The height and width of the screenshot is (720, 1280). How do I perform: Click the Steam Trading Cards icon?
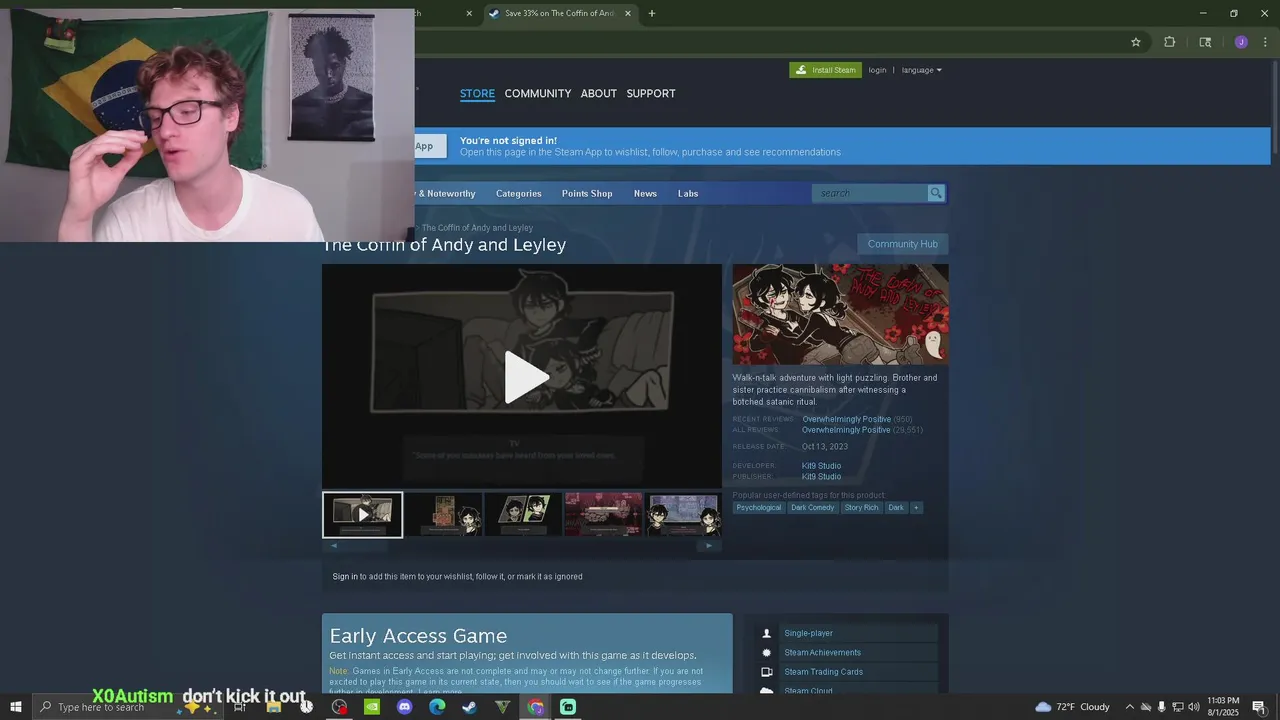[x=767, y=672]
